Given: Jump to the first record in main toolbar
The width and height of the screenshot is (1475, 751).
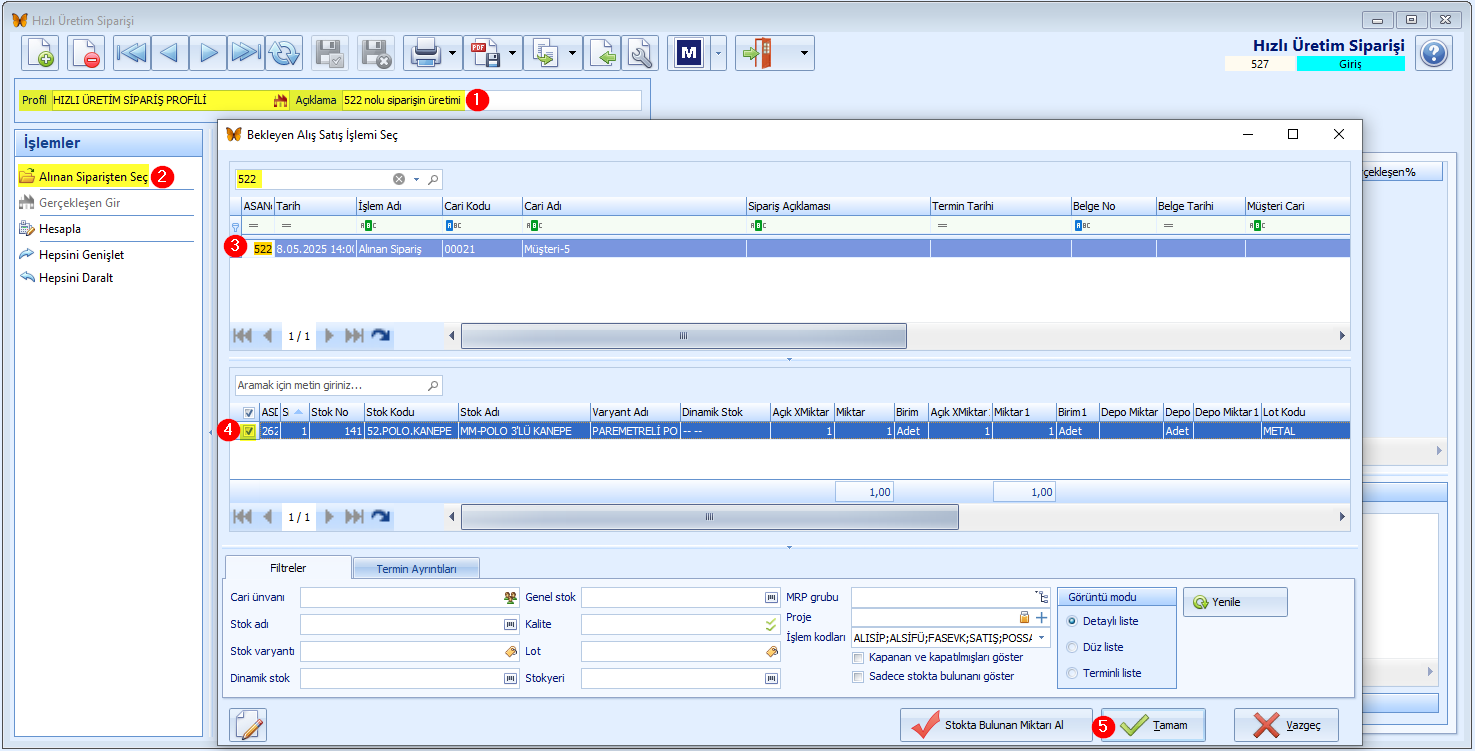Looking at the screenshot, I should point(131,53).
